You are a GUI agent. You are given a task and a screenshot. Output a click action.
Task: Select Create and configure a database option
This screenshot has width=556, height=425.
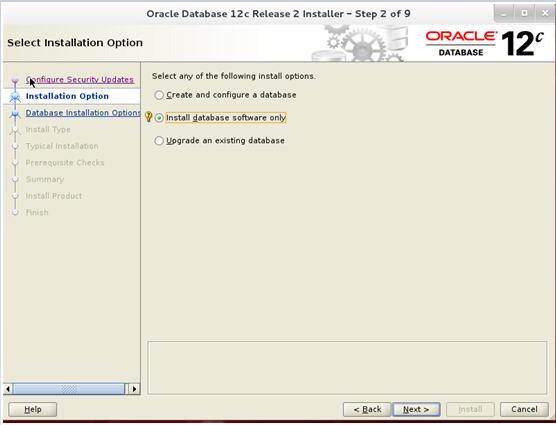225,95
